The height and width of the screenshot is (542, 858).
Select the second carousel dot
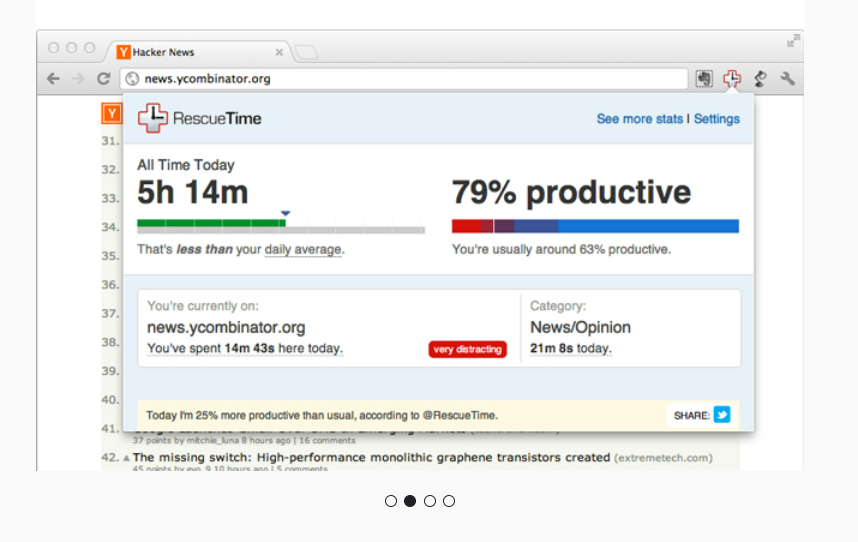tap(410, 501)
